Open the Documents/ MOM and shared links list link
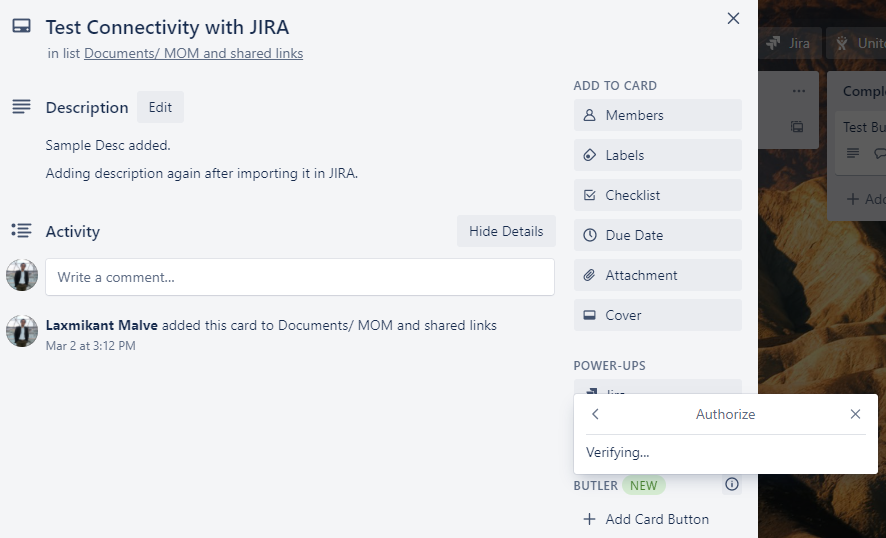The height and width of the screenshot is (538, 886). (x=193, y=53)
